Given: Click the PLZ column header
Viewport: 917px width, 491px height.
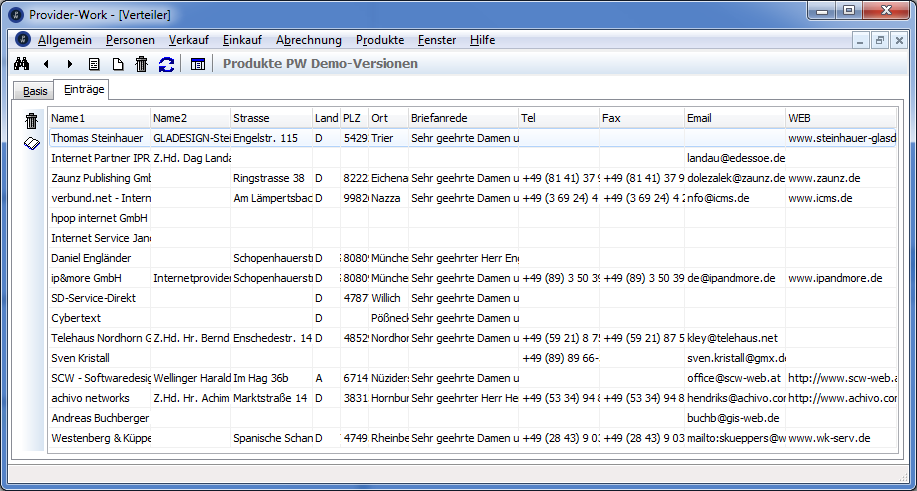Looking at the screenshot, I should (x=354, y=118).
